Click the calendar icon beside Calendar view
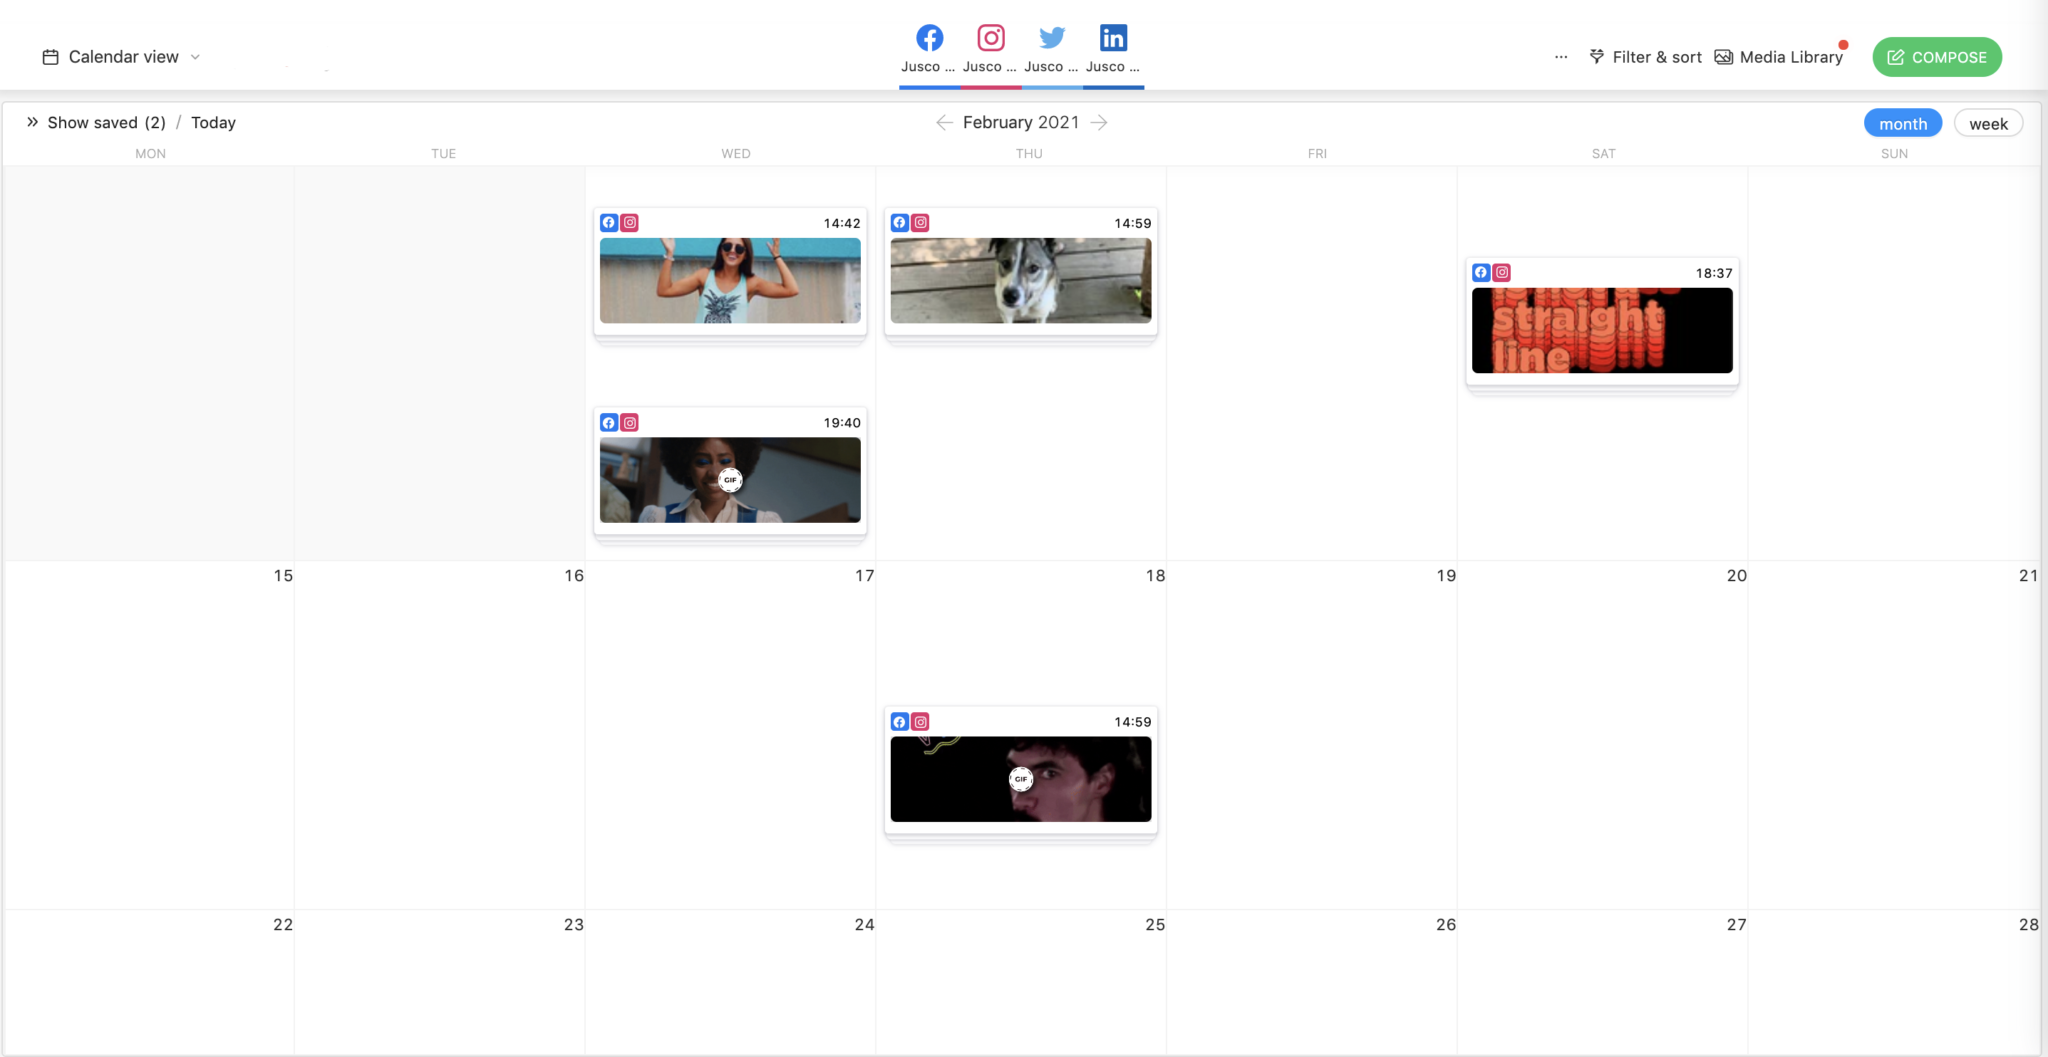This screenshot has width=2048, height=1057. (x=49, y=56)
